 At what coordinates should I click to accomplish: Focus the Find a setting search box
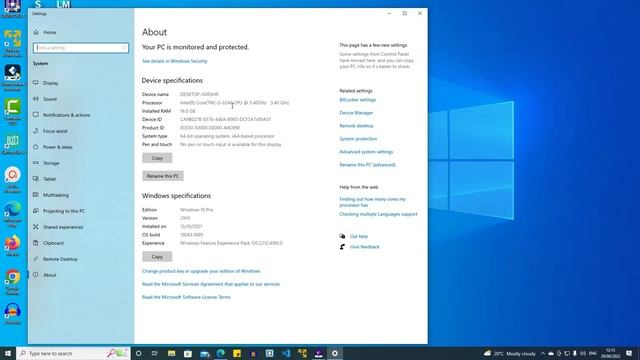tap(81, 48)
